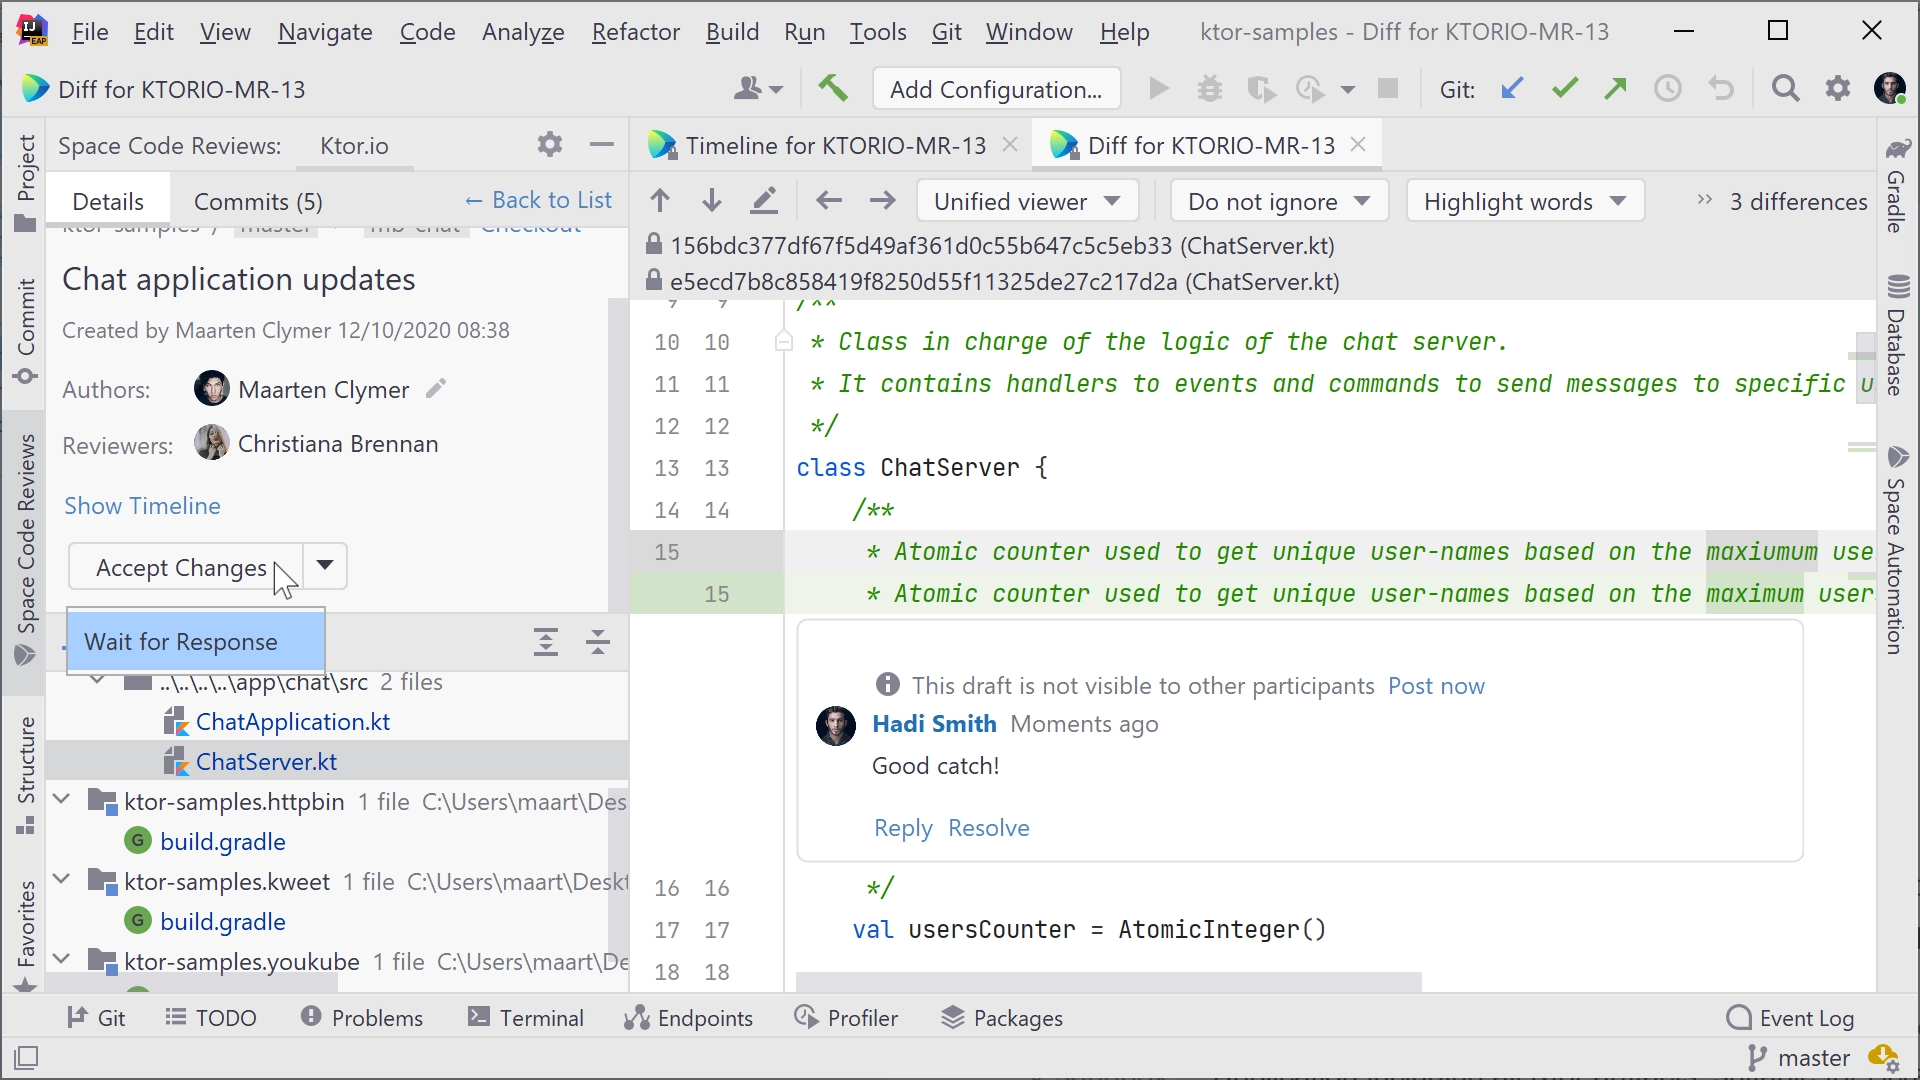Click the 'Post now' link for draft comment
Screen dimensions: 1920x1080
pos(1437,686)
